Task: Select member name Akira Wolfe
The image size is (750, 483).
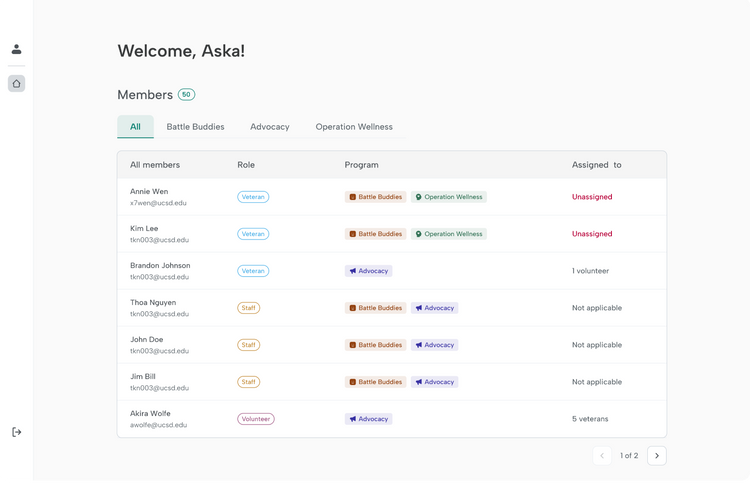Action: [x=150, y=413]
